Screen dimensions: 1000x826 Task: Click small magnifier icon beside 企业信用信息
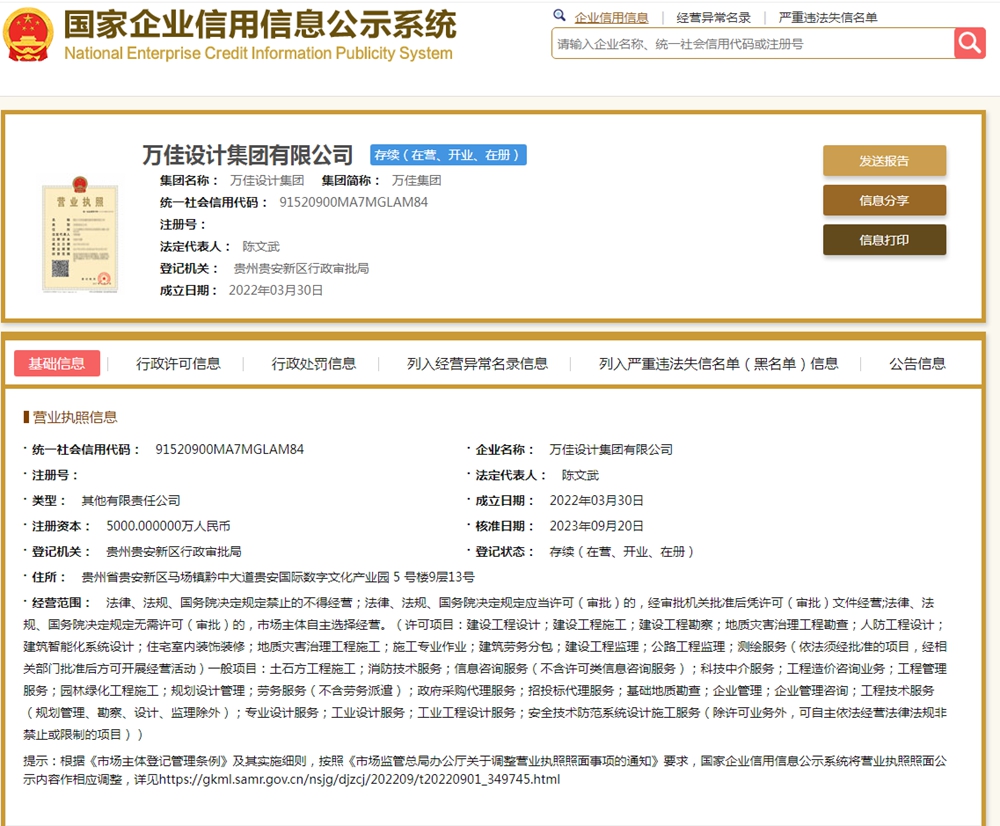[559, 15]
